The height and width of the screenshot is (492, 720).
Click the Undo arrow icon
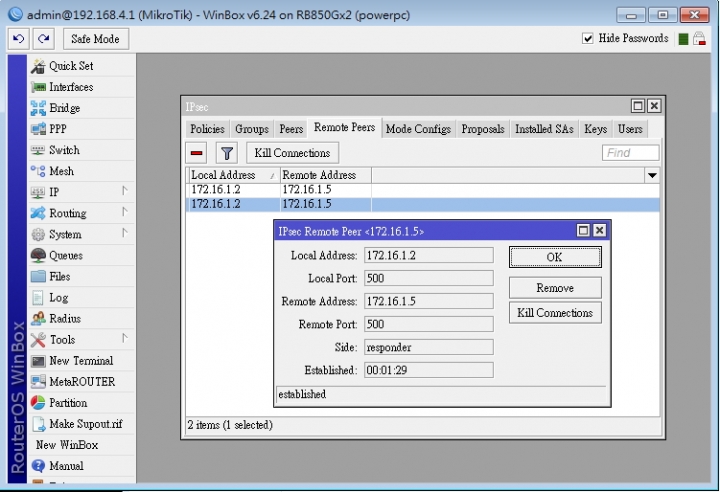[19, 39]
